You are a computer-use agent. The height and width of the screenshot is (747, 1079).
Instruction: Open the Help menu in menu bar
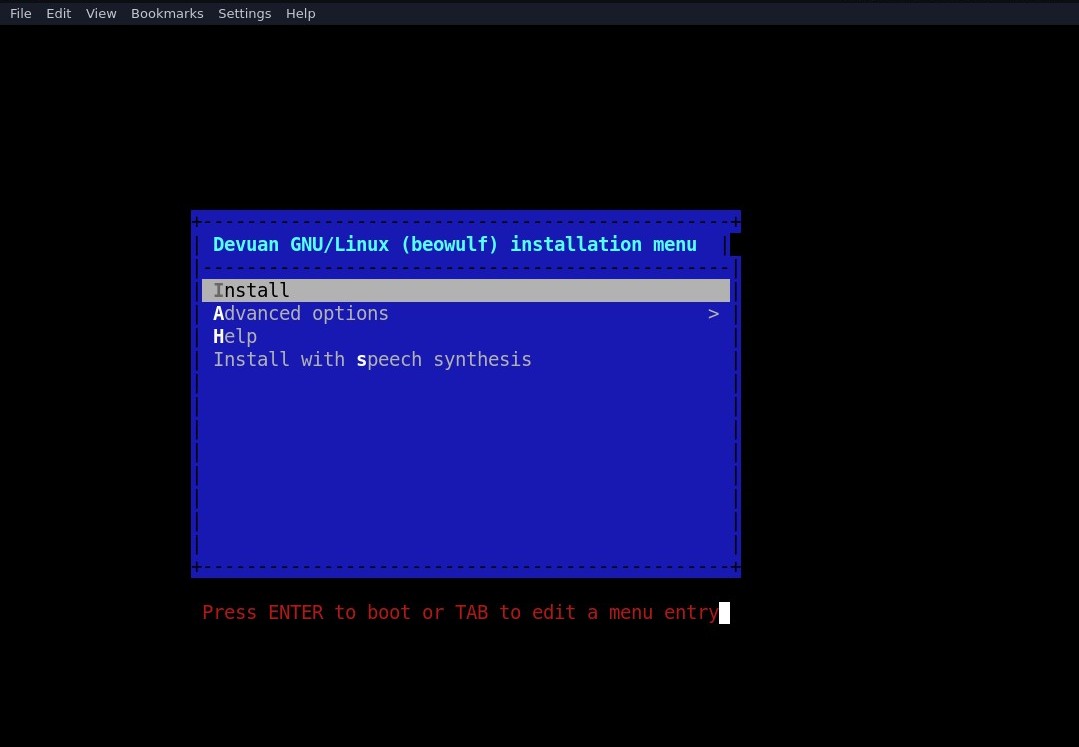click(x=300, y=13)
